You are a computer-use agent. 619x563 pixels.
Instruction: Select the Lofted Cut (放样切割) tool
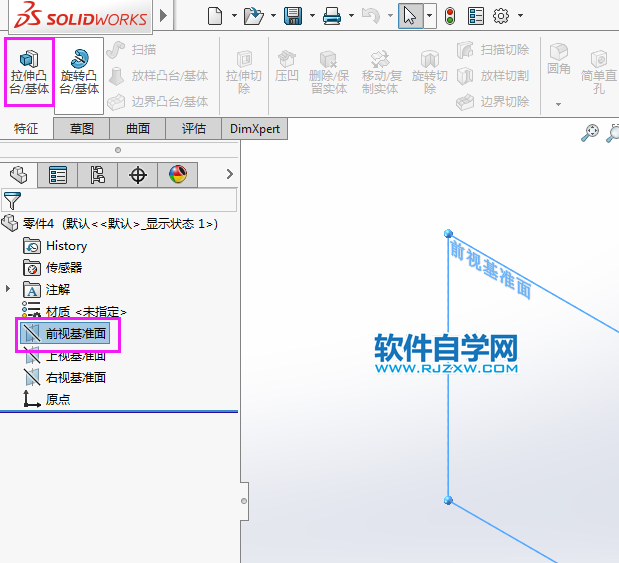(x=493, y=76)
